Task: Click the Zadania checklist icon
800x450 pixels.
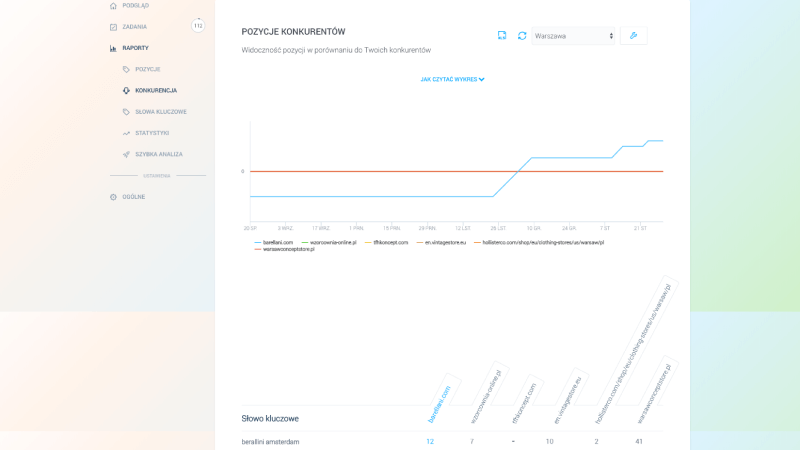Action: click(113, 27)
